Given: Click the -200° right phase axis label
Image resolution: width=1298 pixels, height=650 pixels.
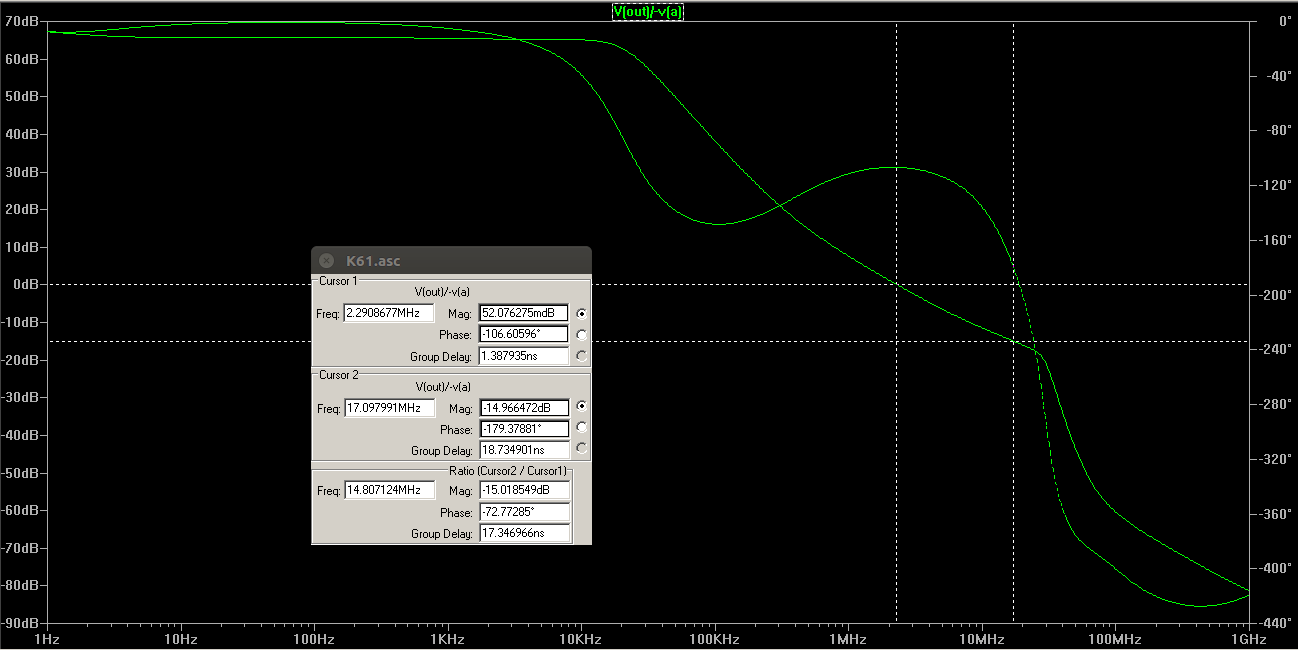Looking at the screenshot, I should [x=1274, y=295].
